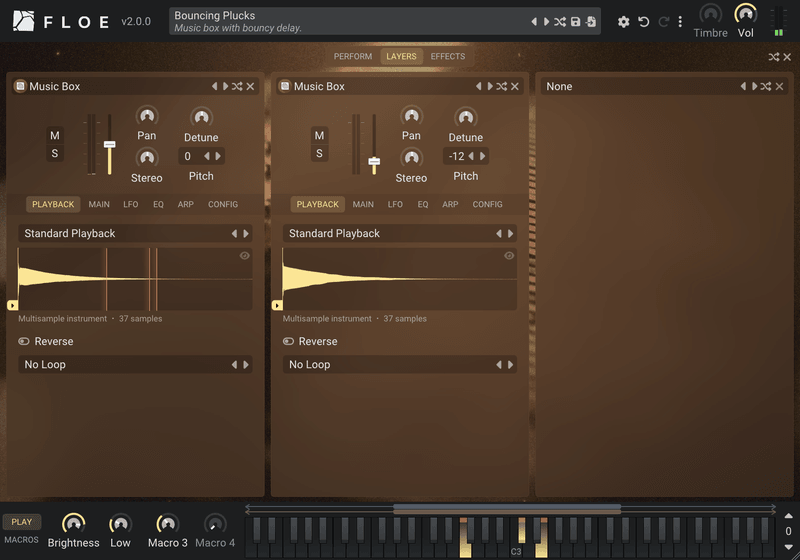This screenshot has width=800, height=560.
Task: Click the redo arrow icon
Action: click(663, 21)
